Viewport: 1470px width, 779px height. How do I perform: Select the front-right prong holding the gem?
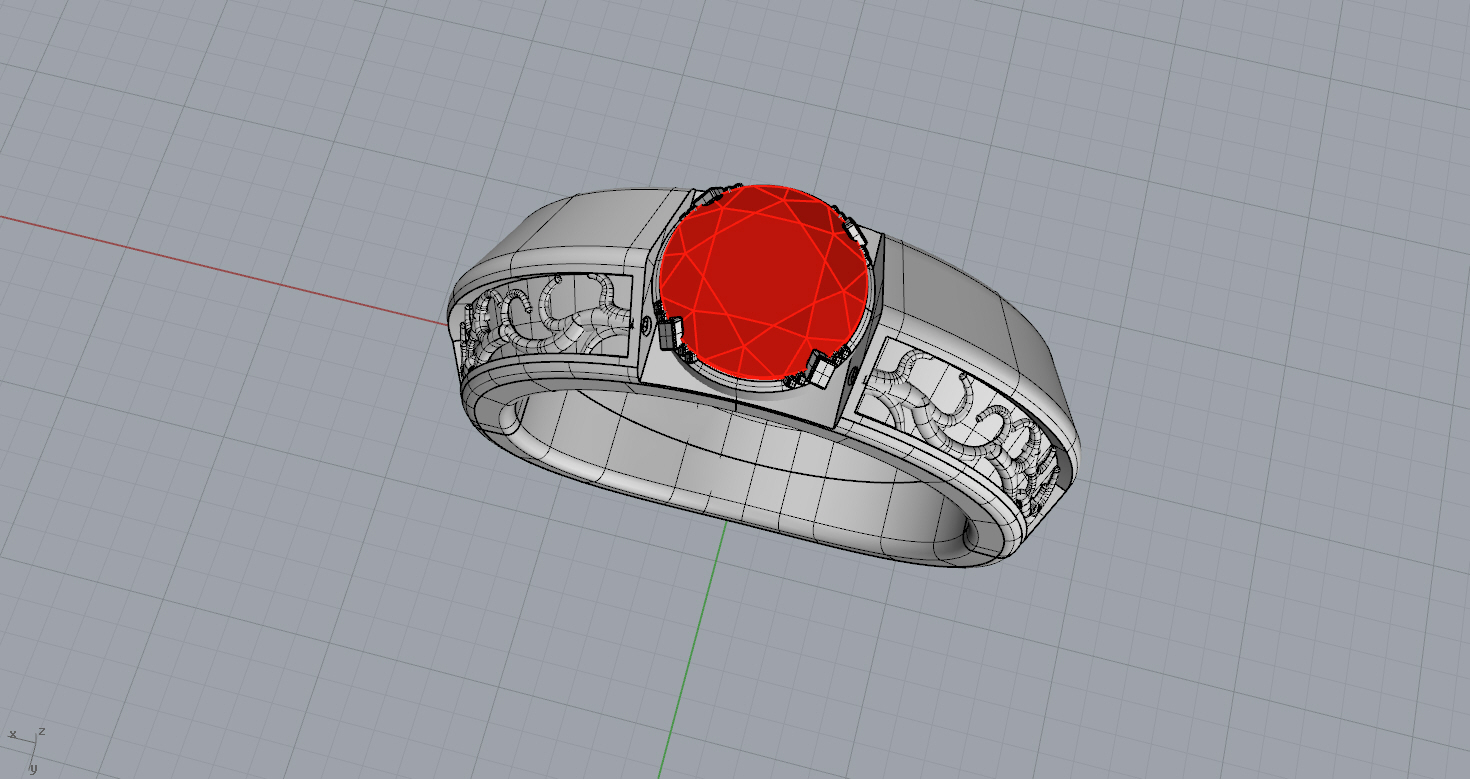pos(822,368)
